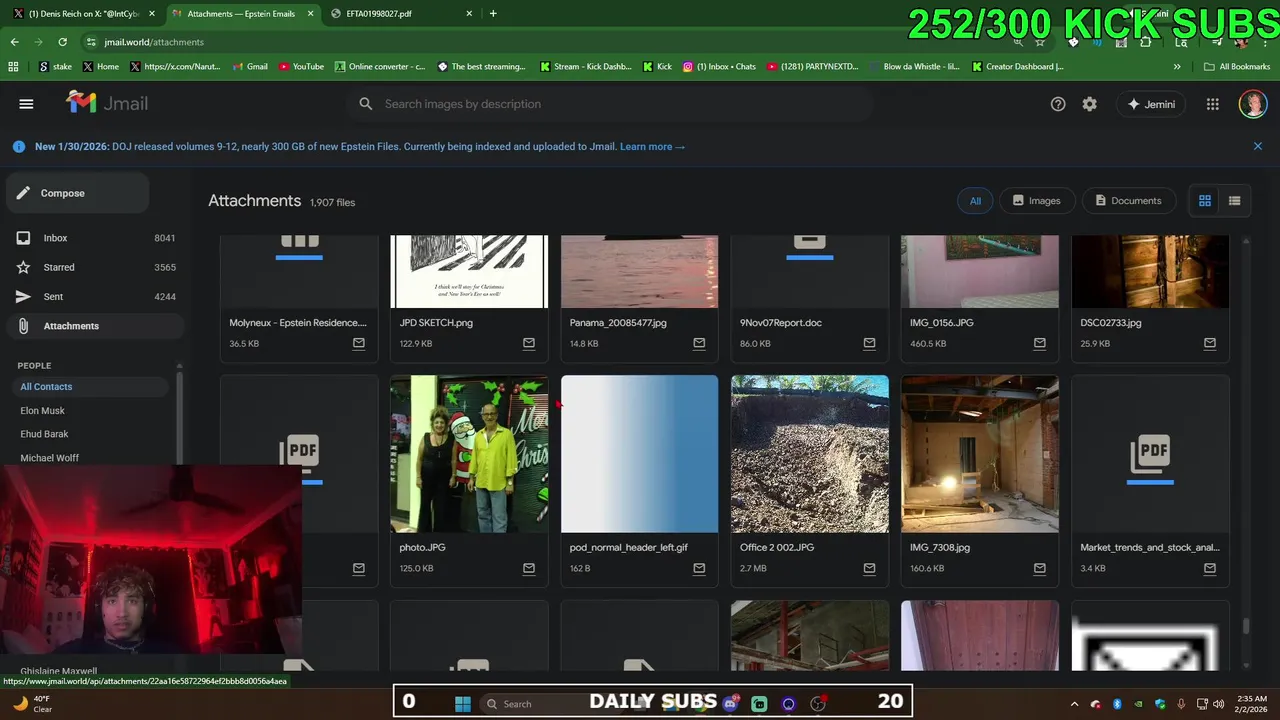Follow the Learn more link
Image resolution: width=1280 pixels, height=720 pixels.
pyautogui.click(x=652, y=146)
